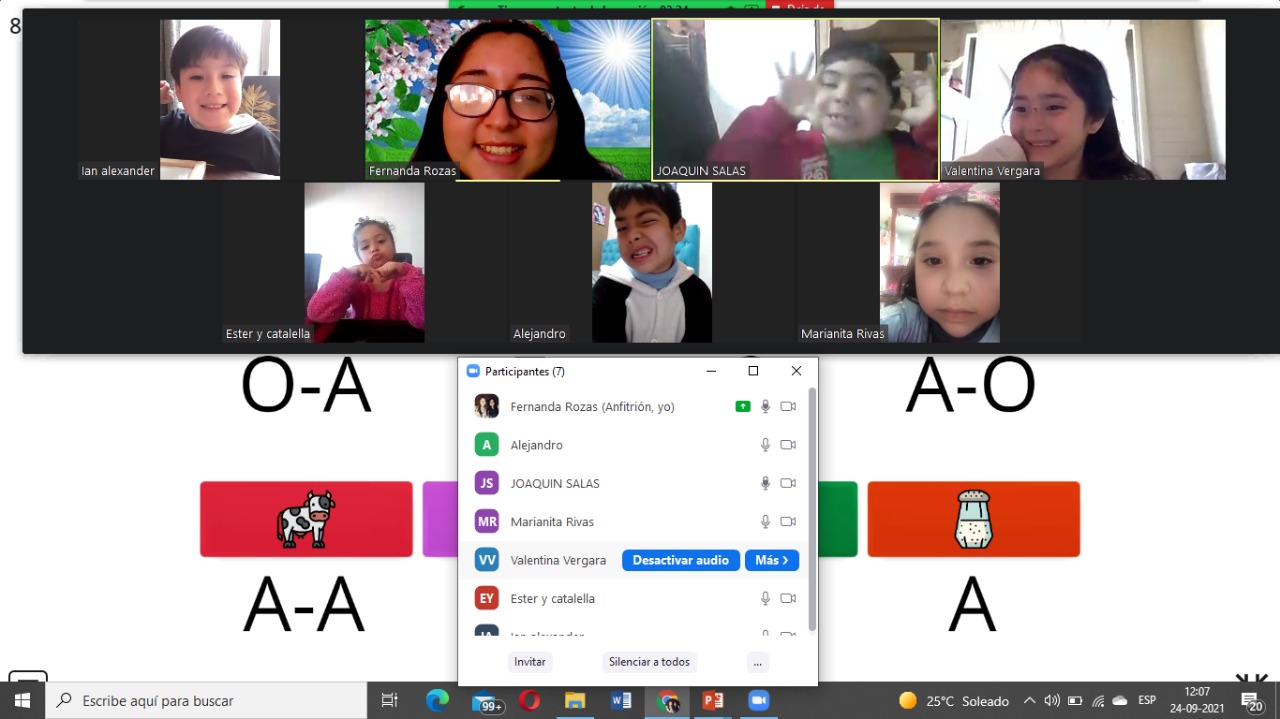The height and width of the screenshot is (719, 1280).
Task: Click Marianita Rivas microphone icon
Action: 765,521
